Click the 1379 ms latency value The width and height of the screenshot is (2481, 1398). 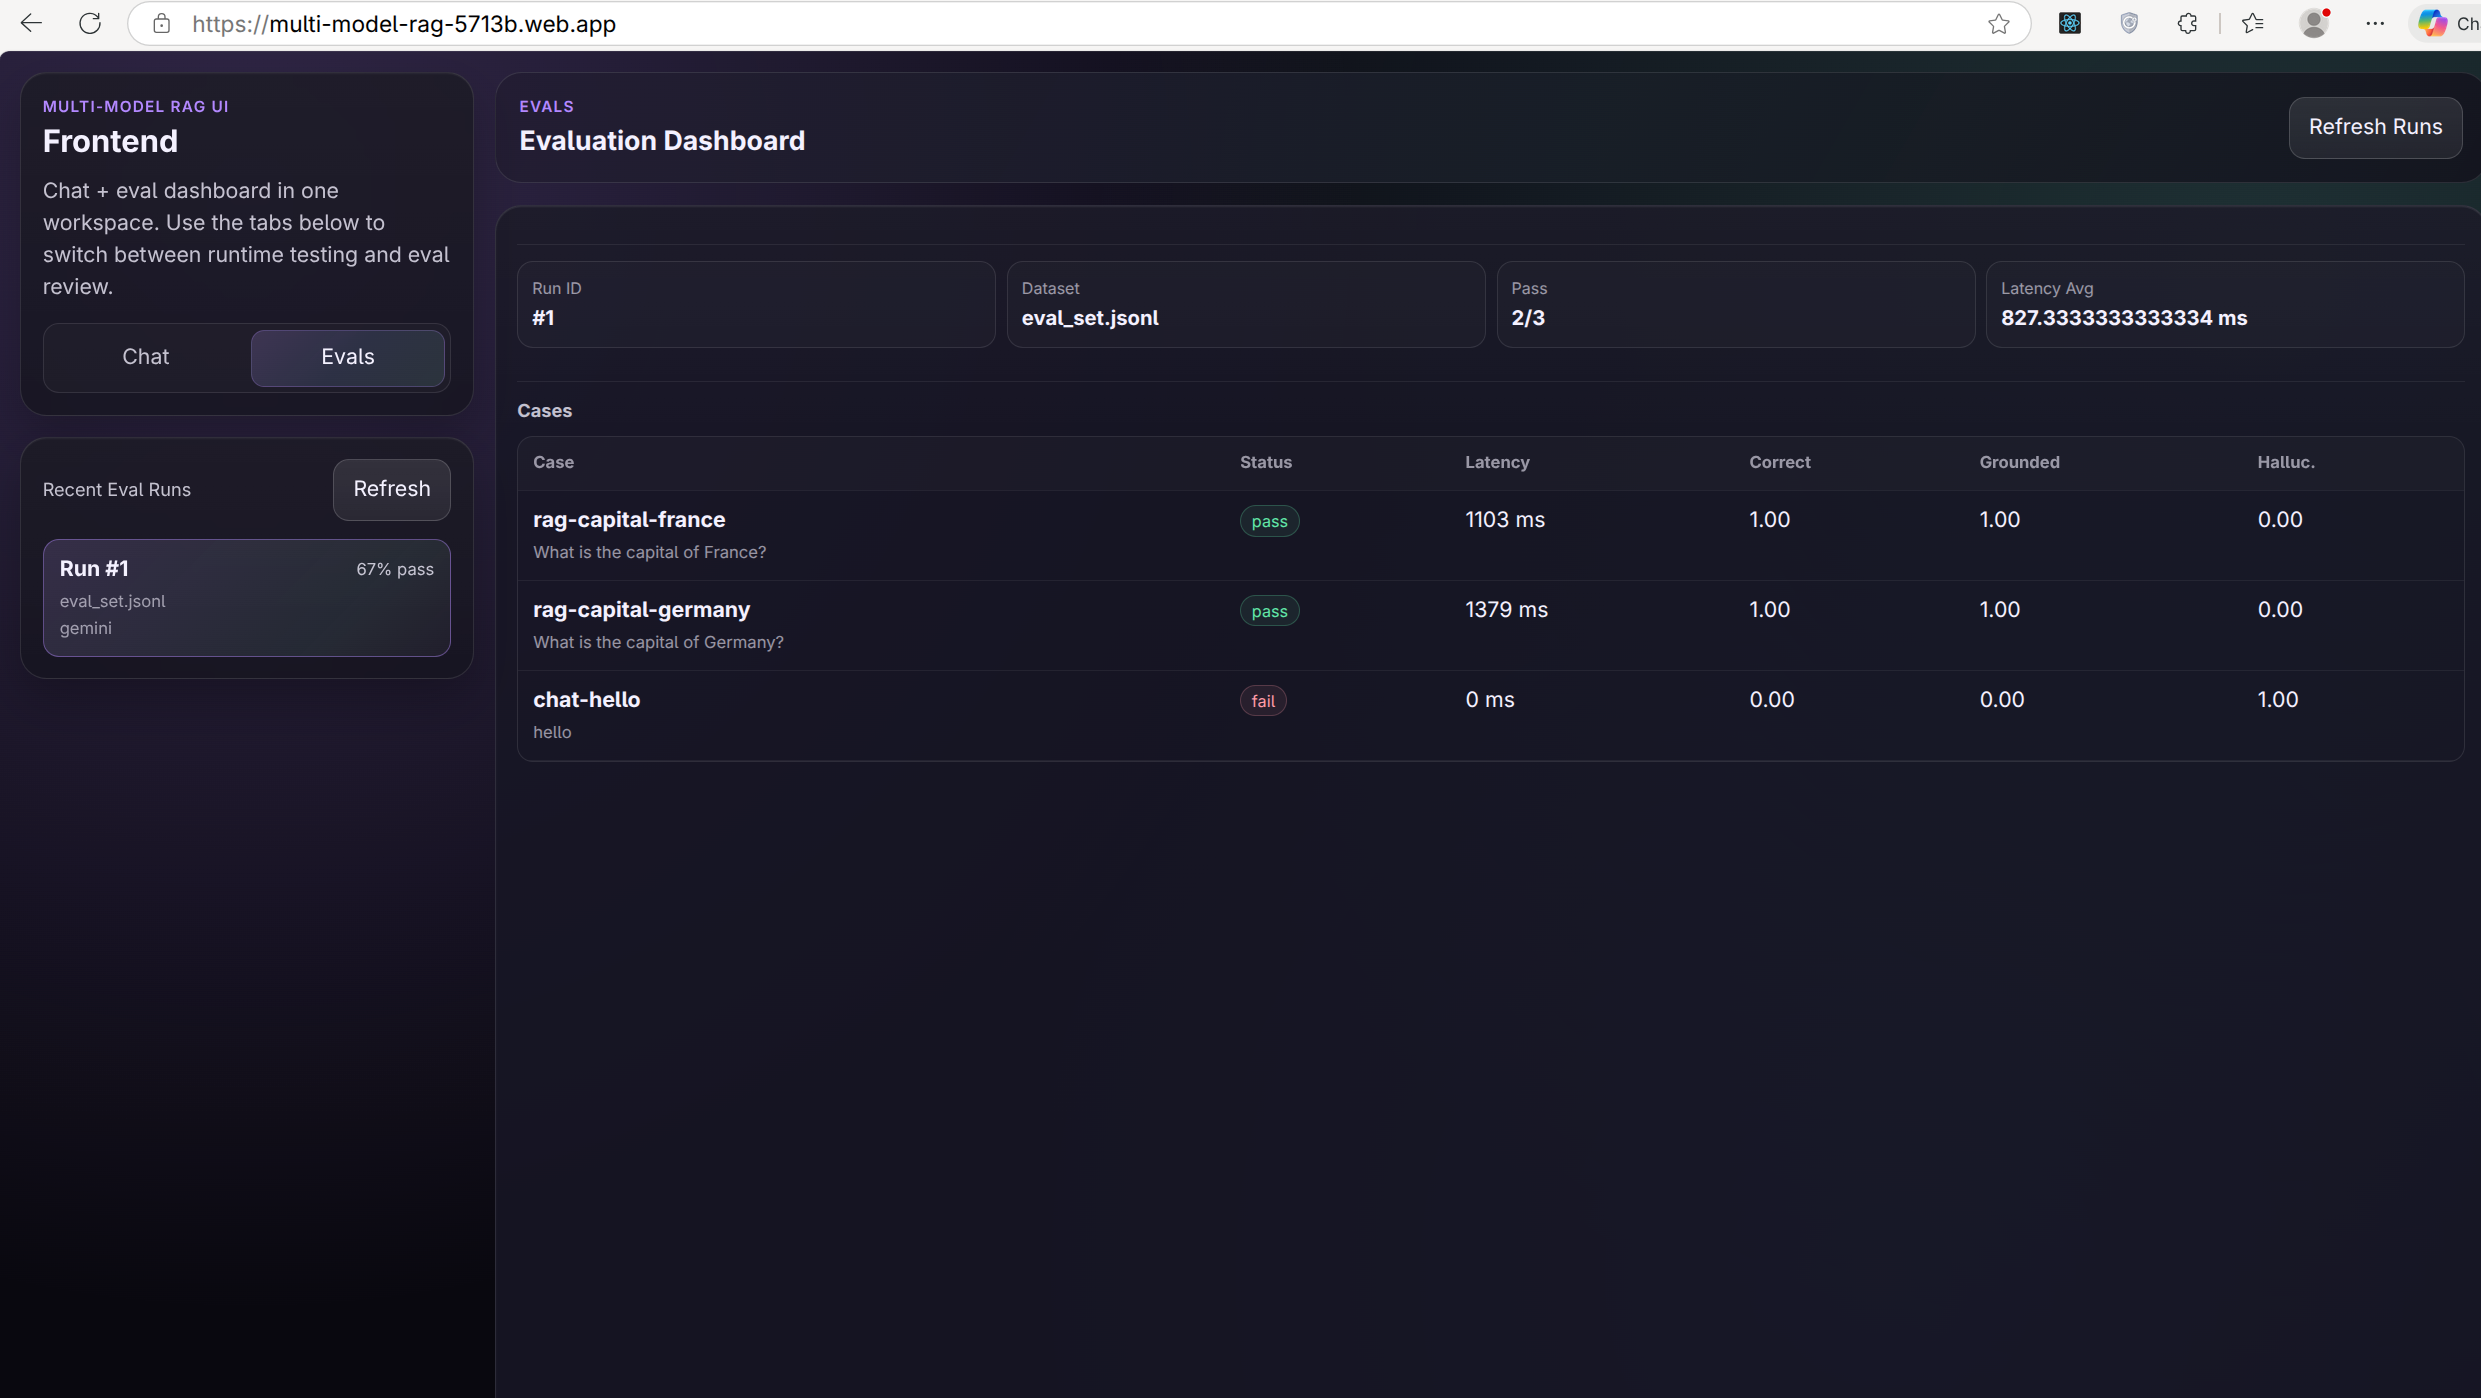pyautogui.click(x=1506, y=610)
